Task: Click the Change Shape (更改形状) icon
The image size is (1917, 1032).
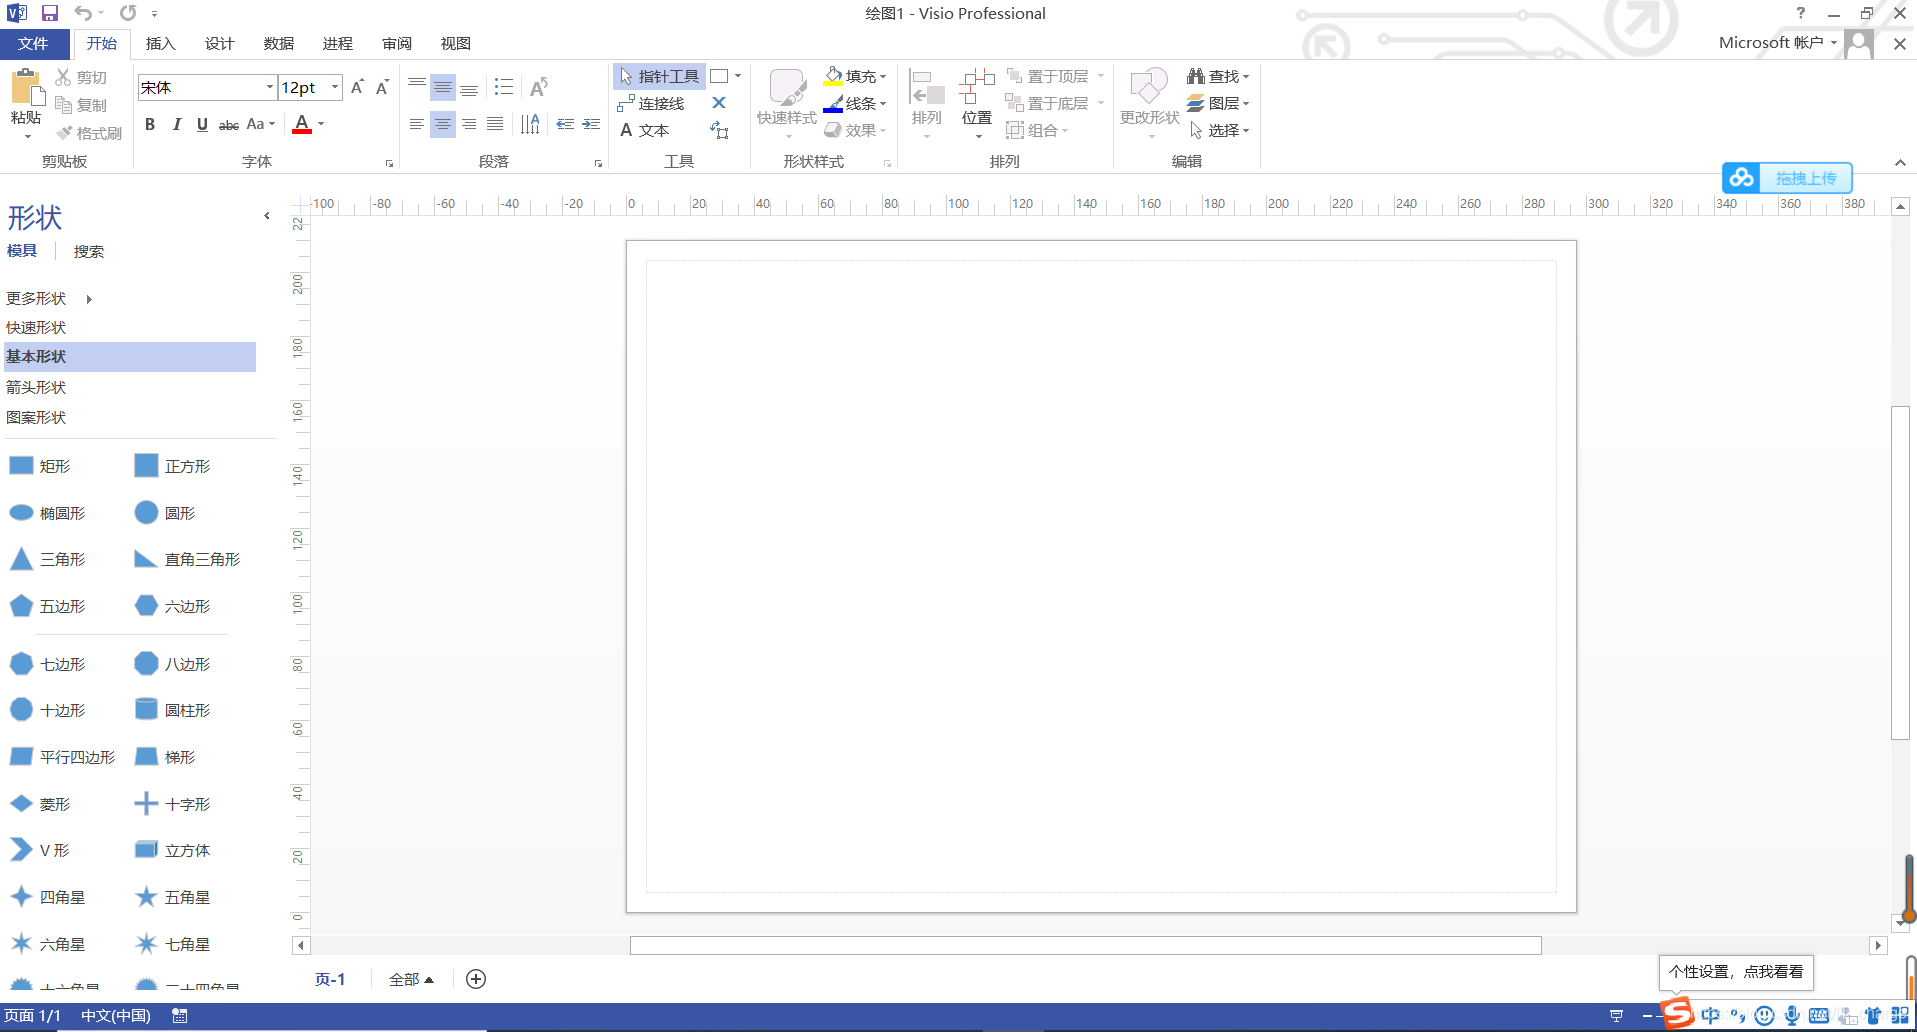Action: [1149, 87]
